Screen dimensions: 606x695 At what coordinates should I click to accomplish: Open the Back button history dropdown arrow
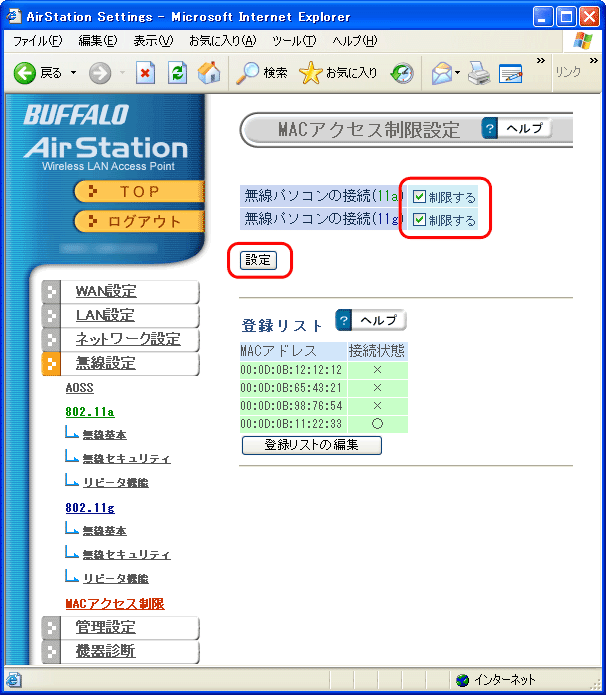(72, 73)
